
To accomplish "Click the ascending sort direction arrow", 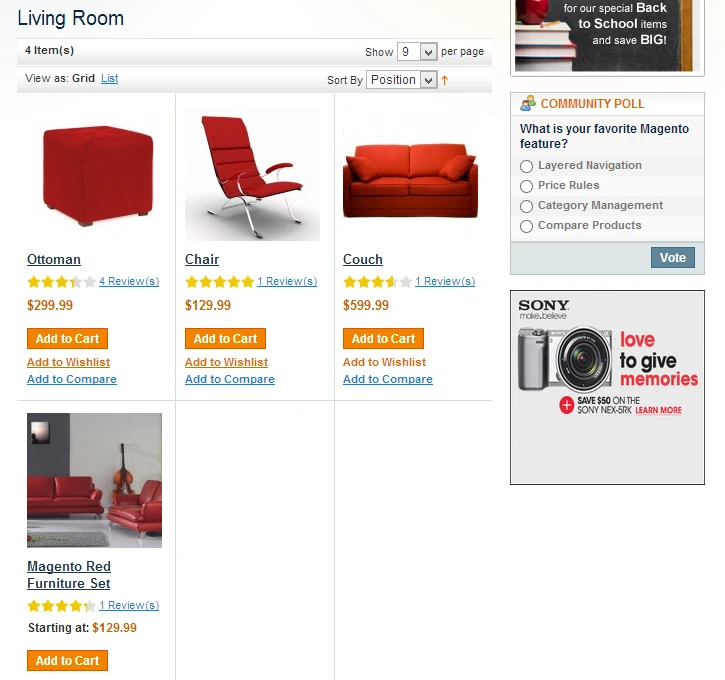I will [x=444, y=80].
